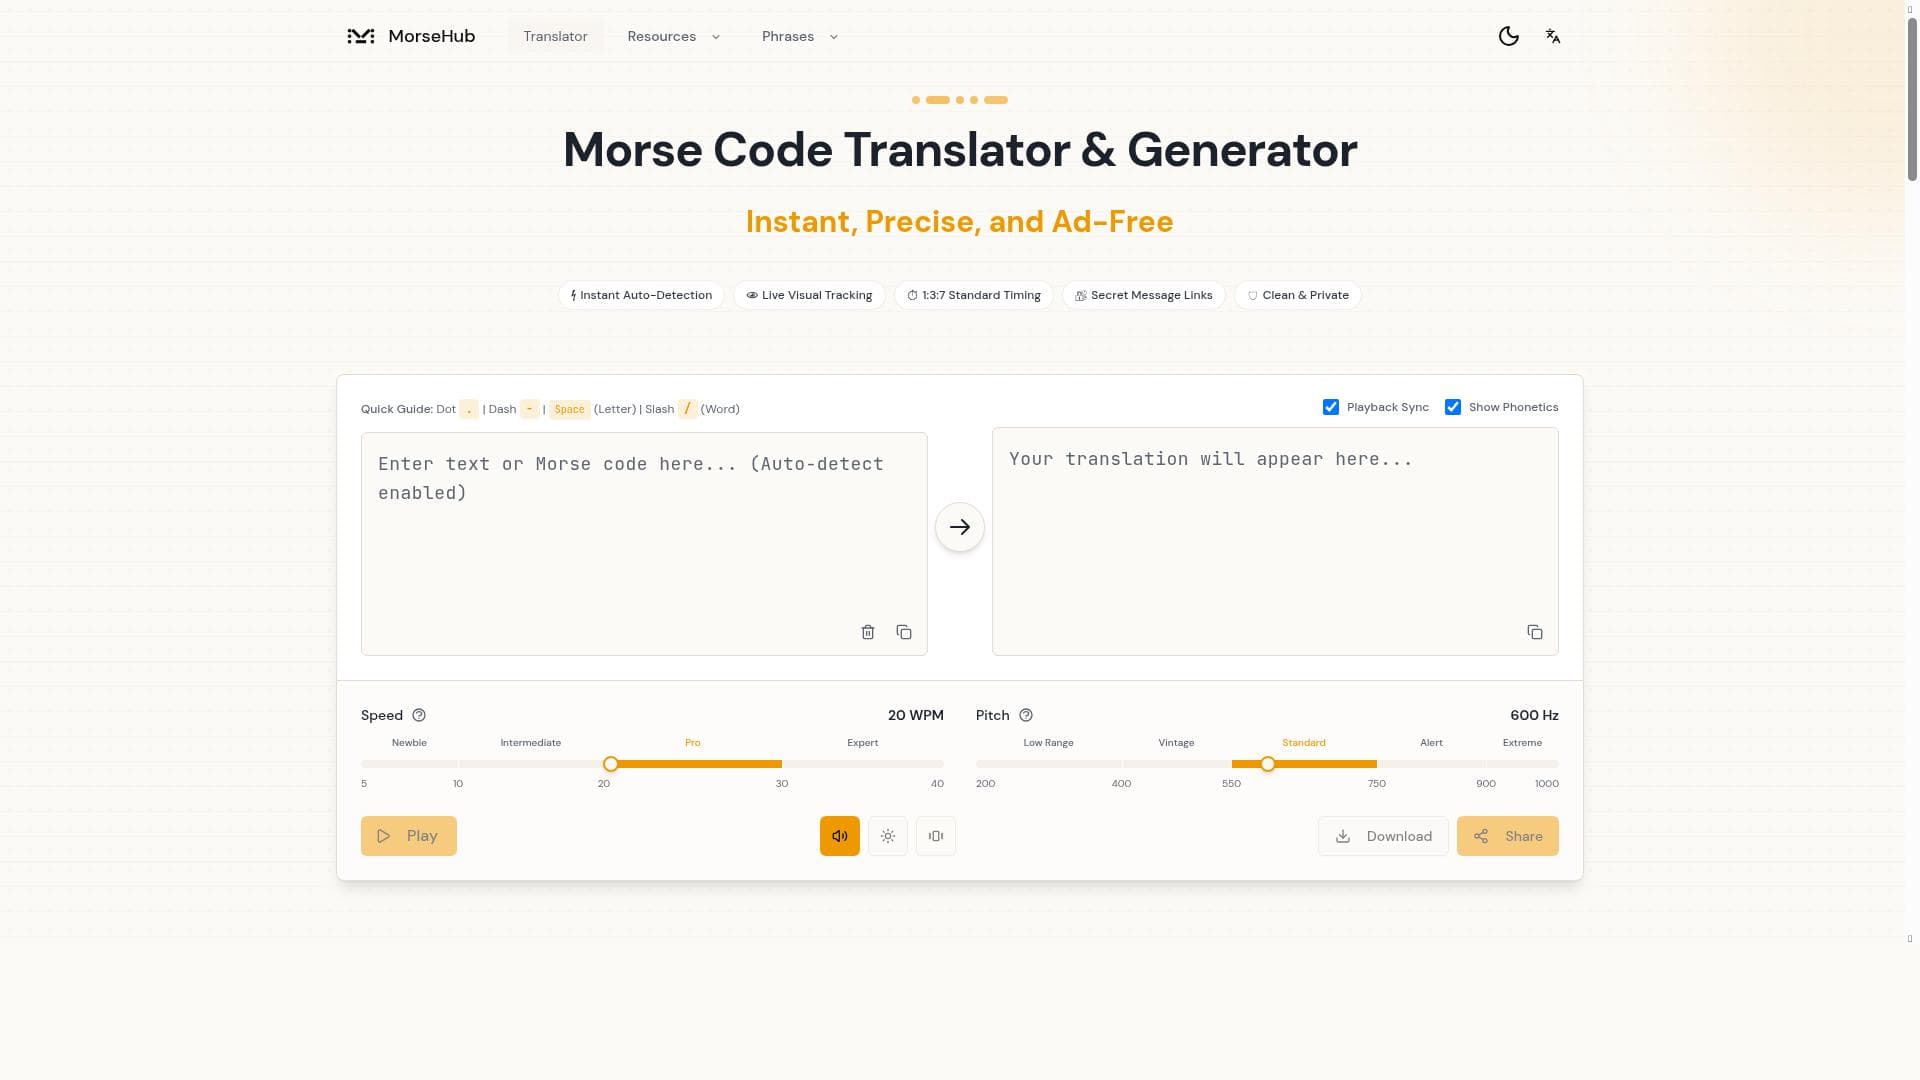Screen dimensions: 1920x1080
Task: Expand the Resources dropdown menu
Action: pos(673,36)
